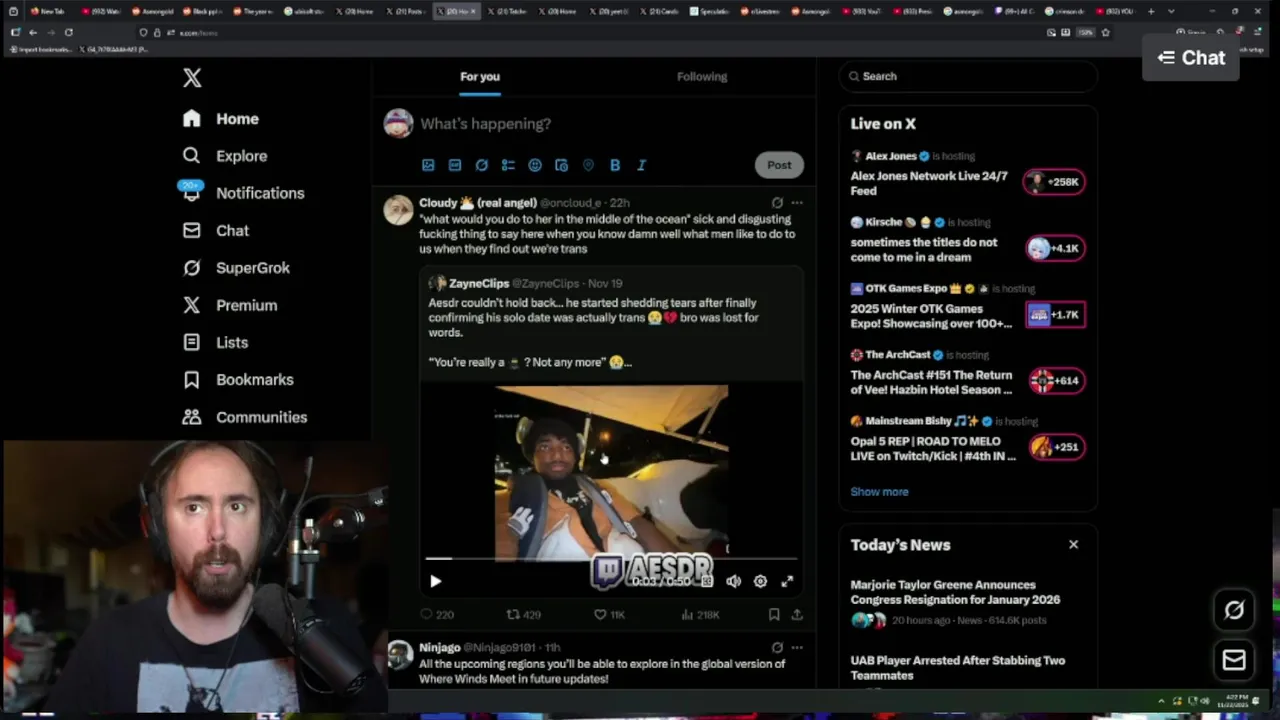Open ZayneClips quoted profile name

(478, 283)
